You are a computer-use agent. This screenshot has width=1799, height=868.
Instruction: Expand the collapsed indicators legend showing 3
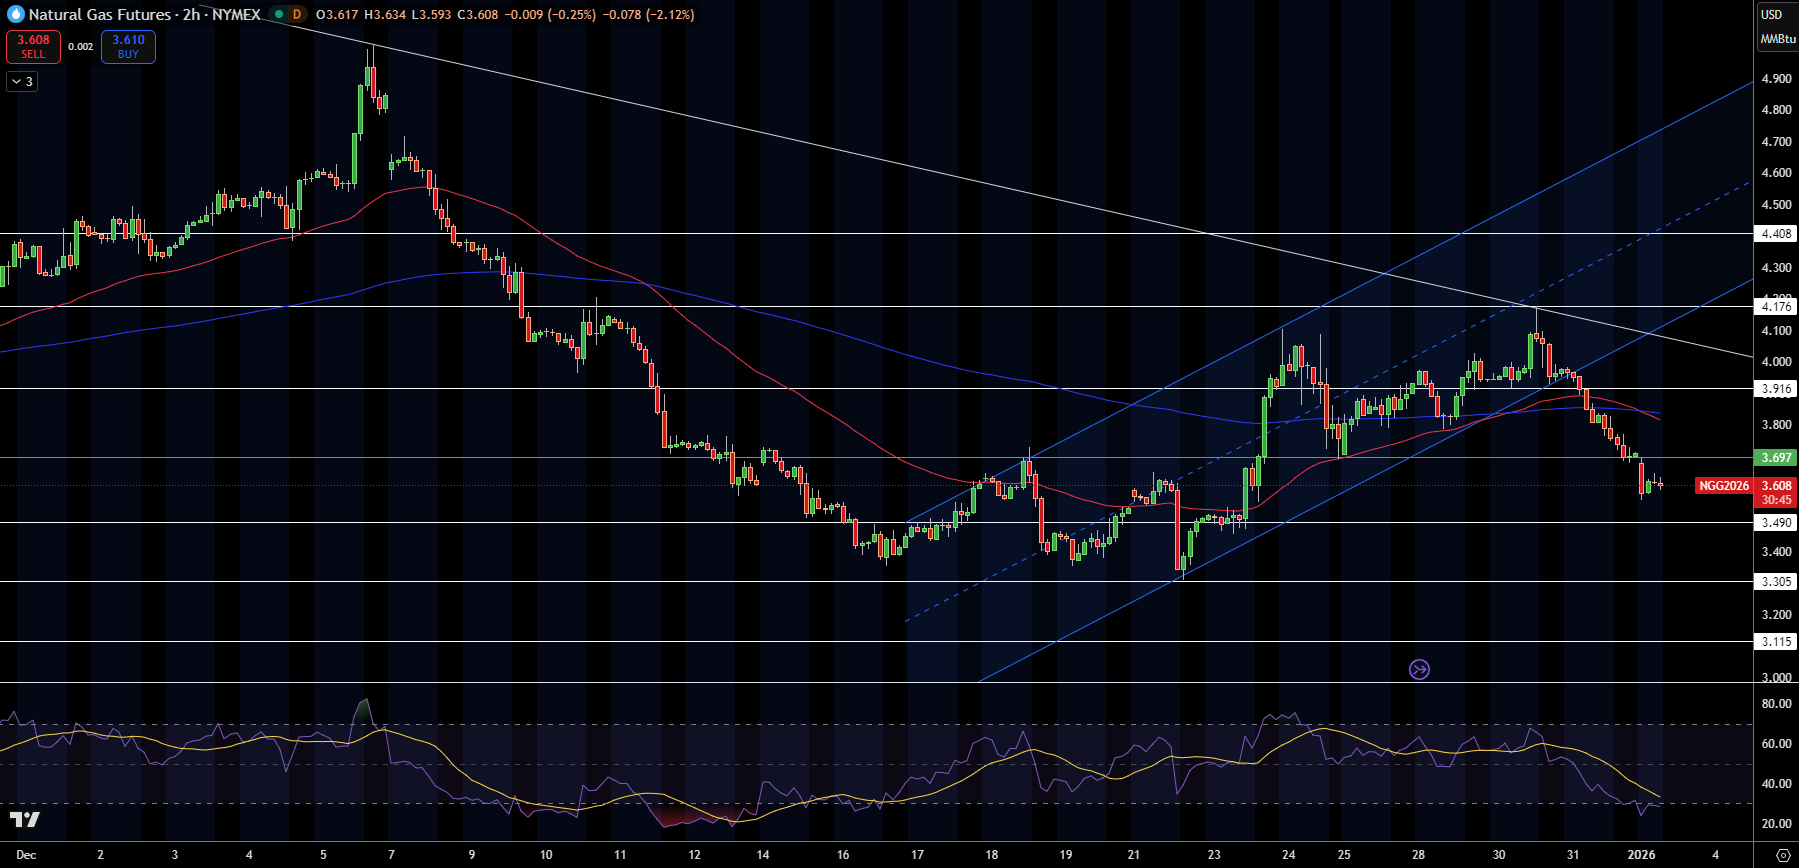tap(22, 82)
